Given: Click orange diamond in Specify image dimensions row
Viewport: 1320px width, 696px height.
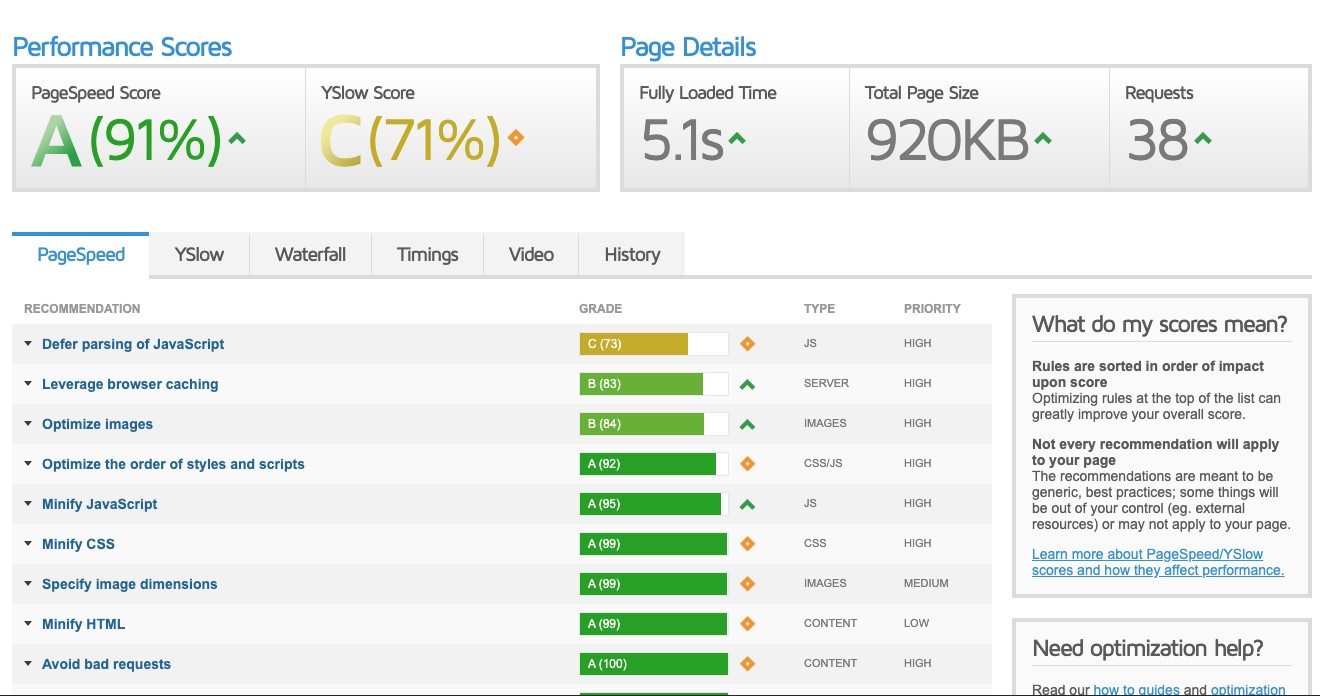Looking at the screenshot, I should (747, 584).
